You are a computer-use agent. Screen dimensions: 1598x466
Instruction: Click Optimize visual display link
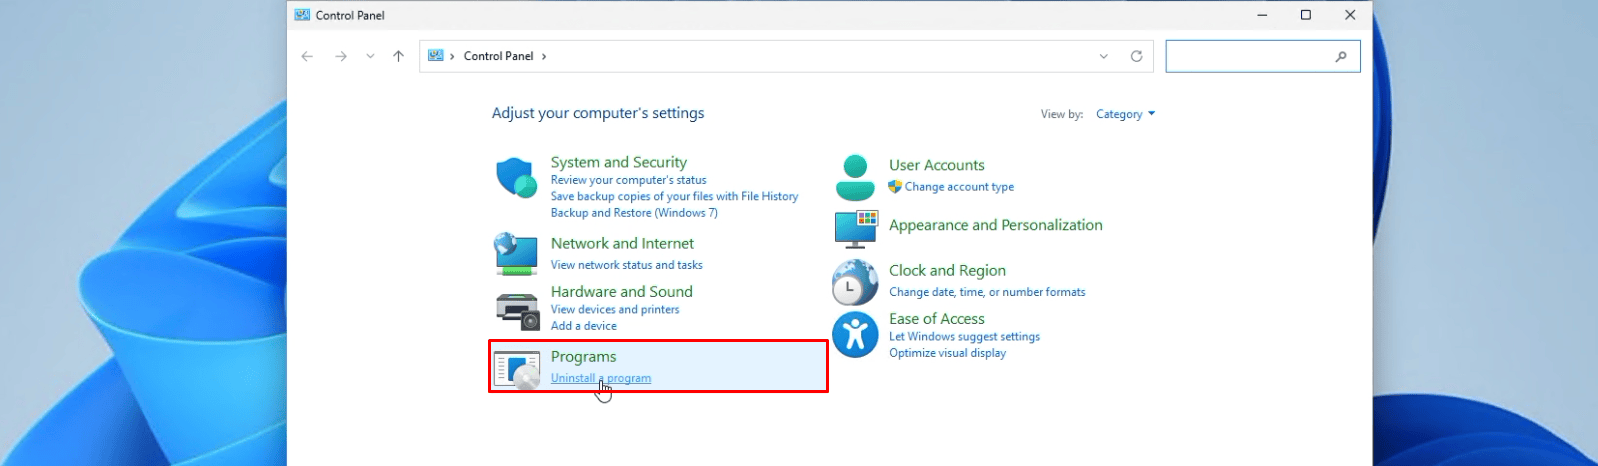[947, 352]
